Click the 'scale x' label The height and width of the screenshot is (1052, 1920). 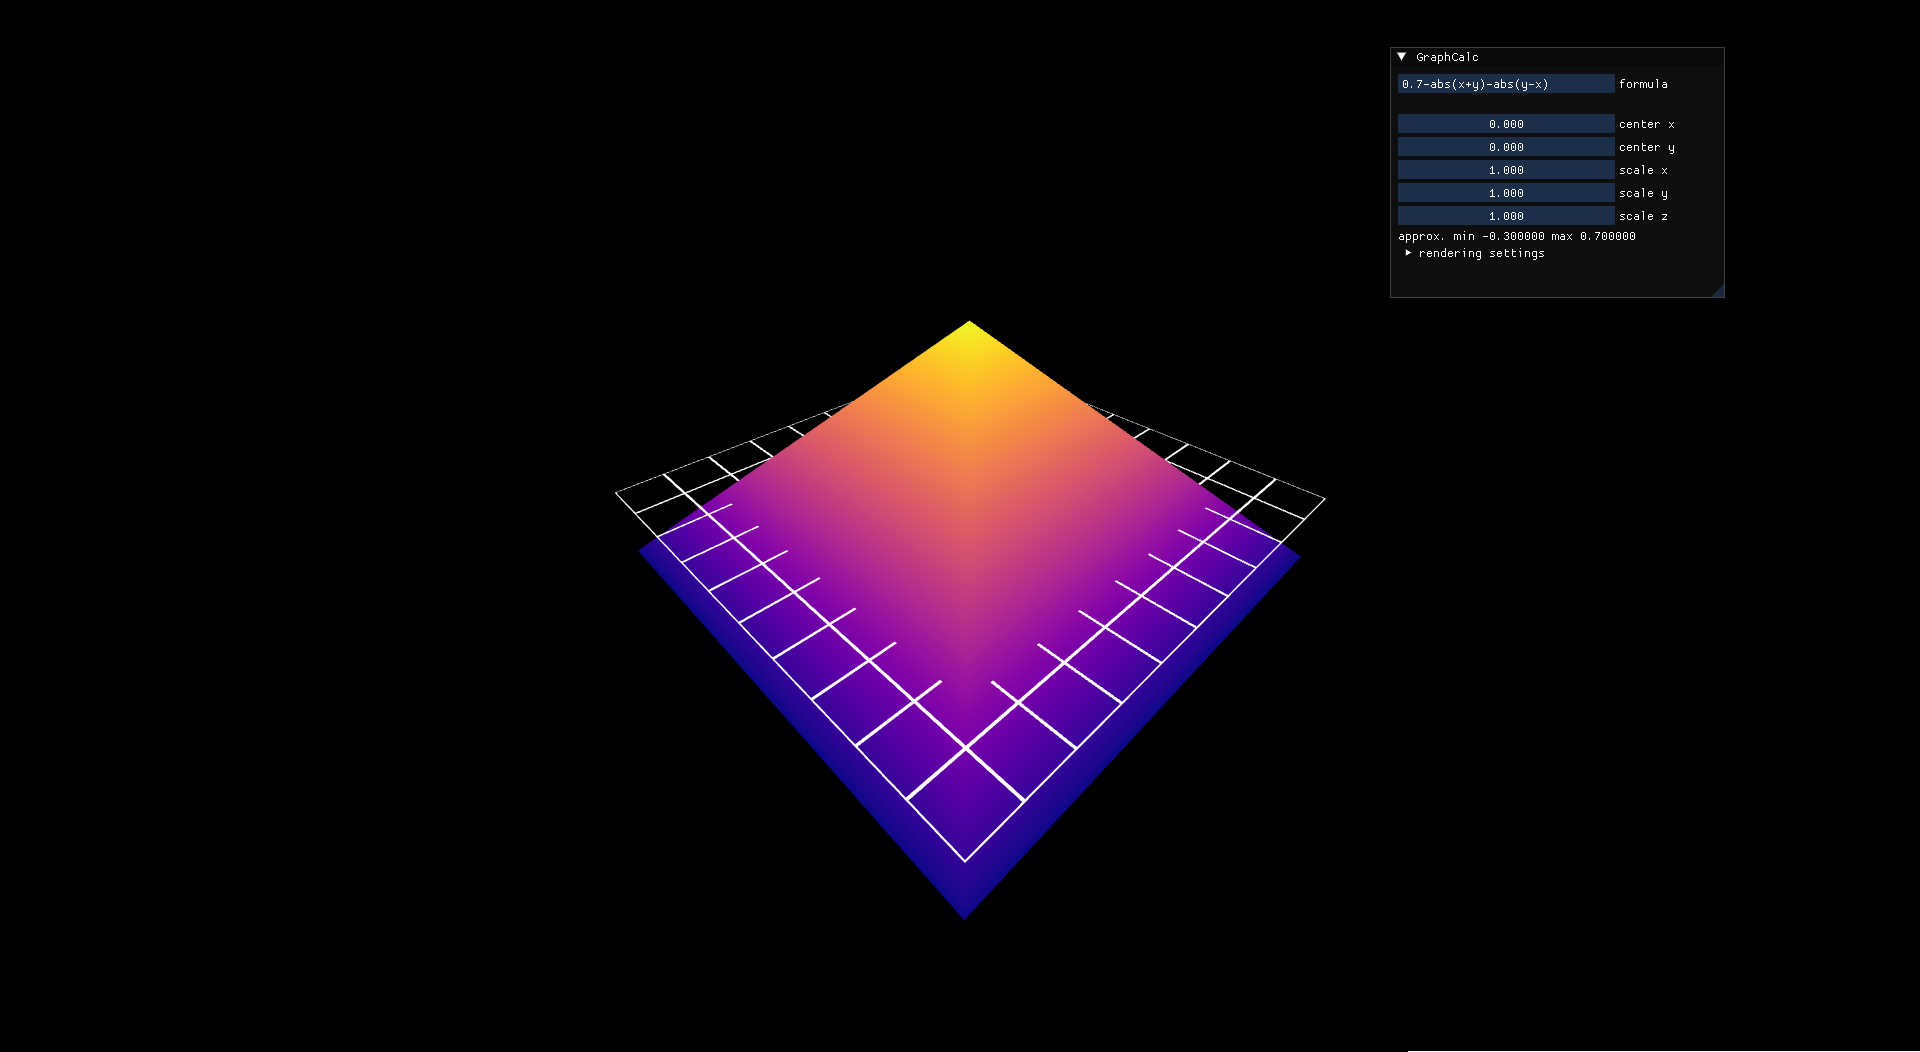coord(1643,170)
